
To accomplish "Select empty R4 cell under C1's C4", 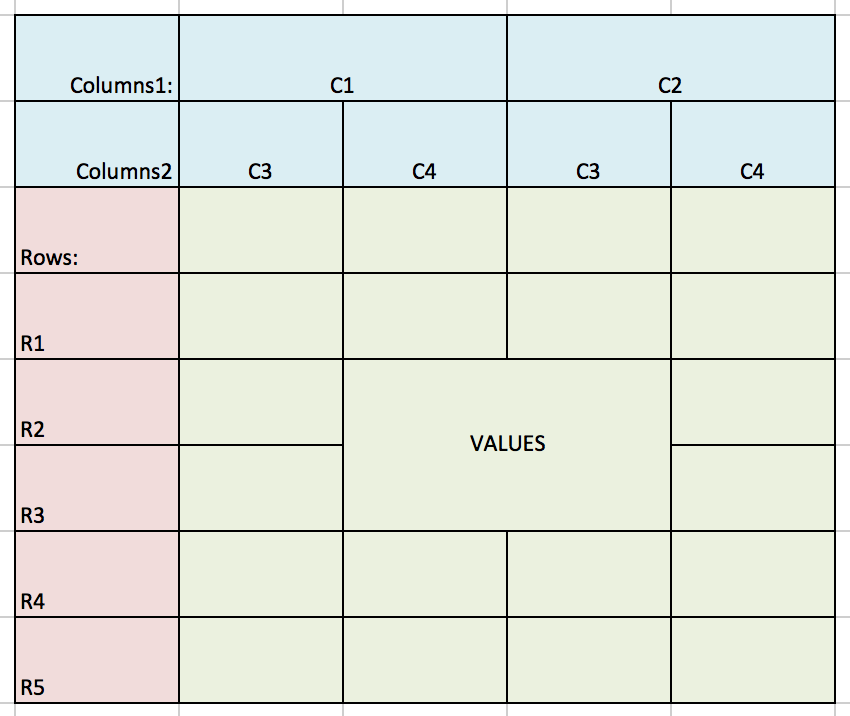I will [424, 574].
